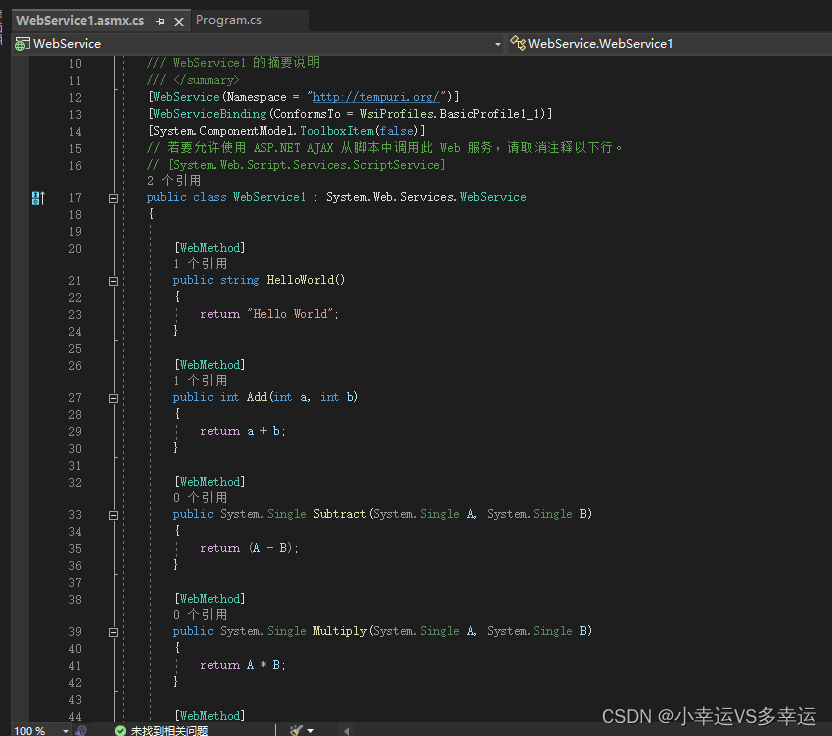Screen dimensions: 832x736
Task: Click the class icon beside WebService.WebService1
Action: pyautogui.click(x=517, y=43)
